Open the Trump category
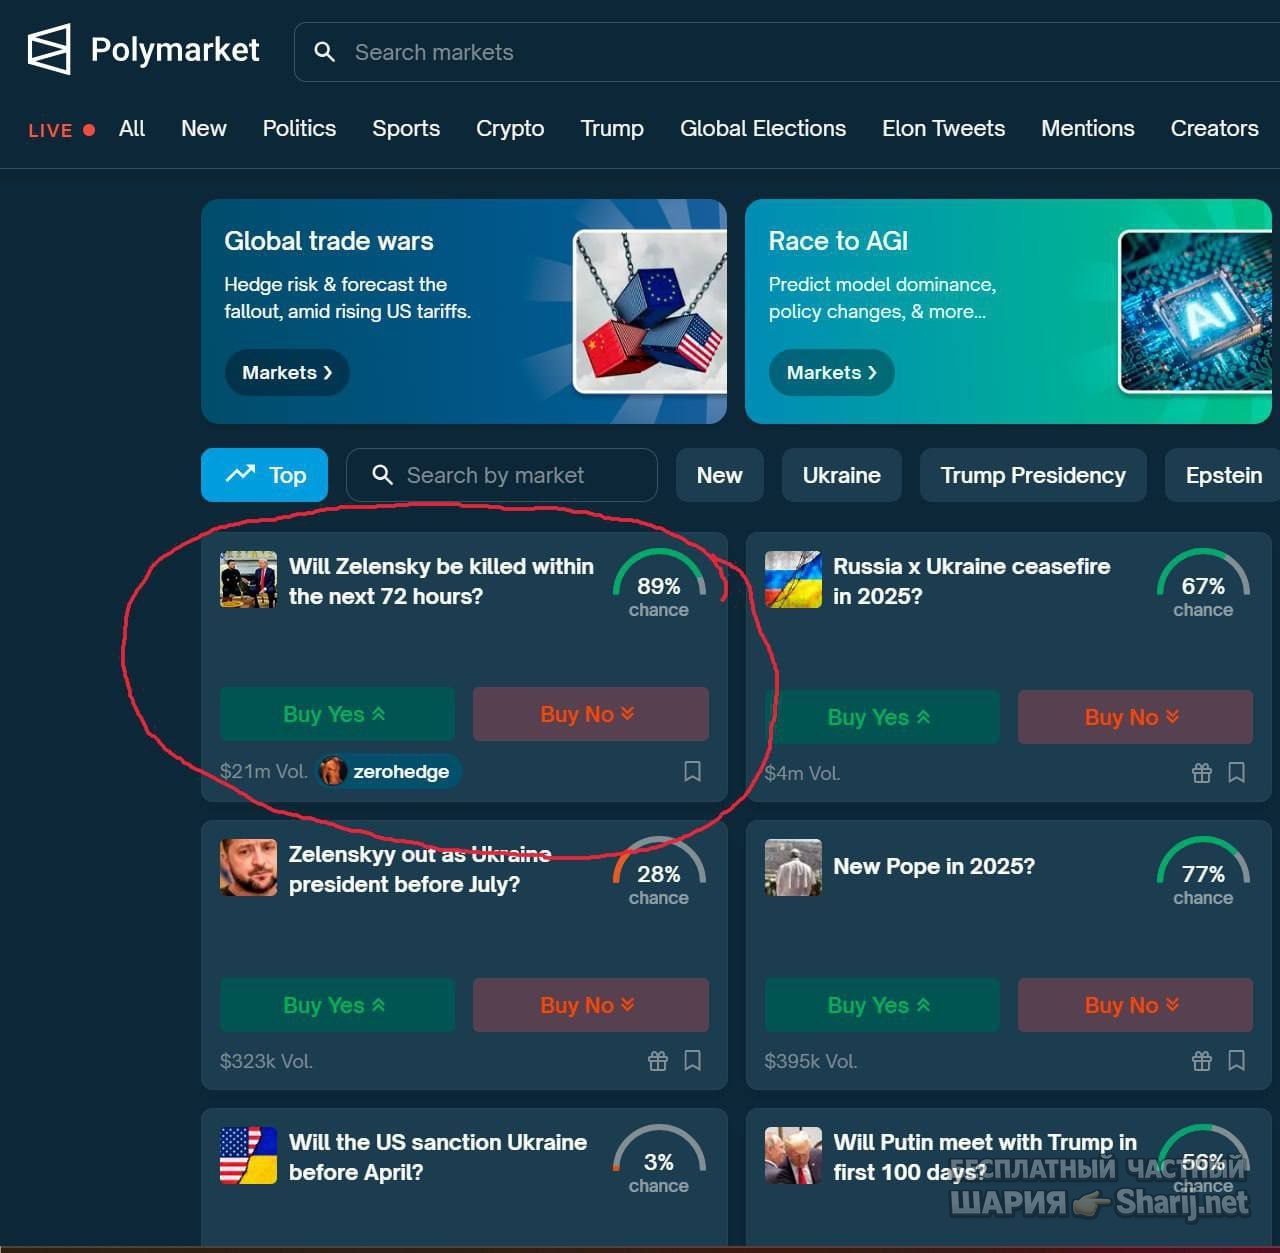 (x=612, y=129)
